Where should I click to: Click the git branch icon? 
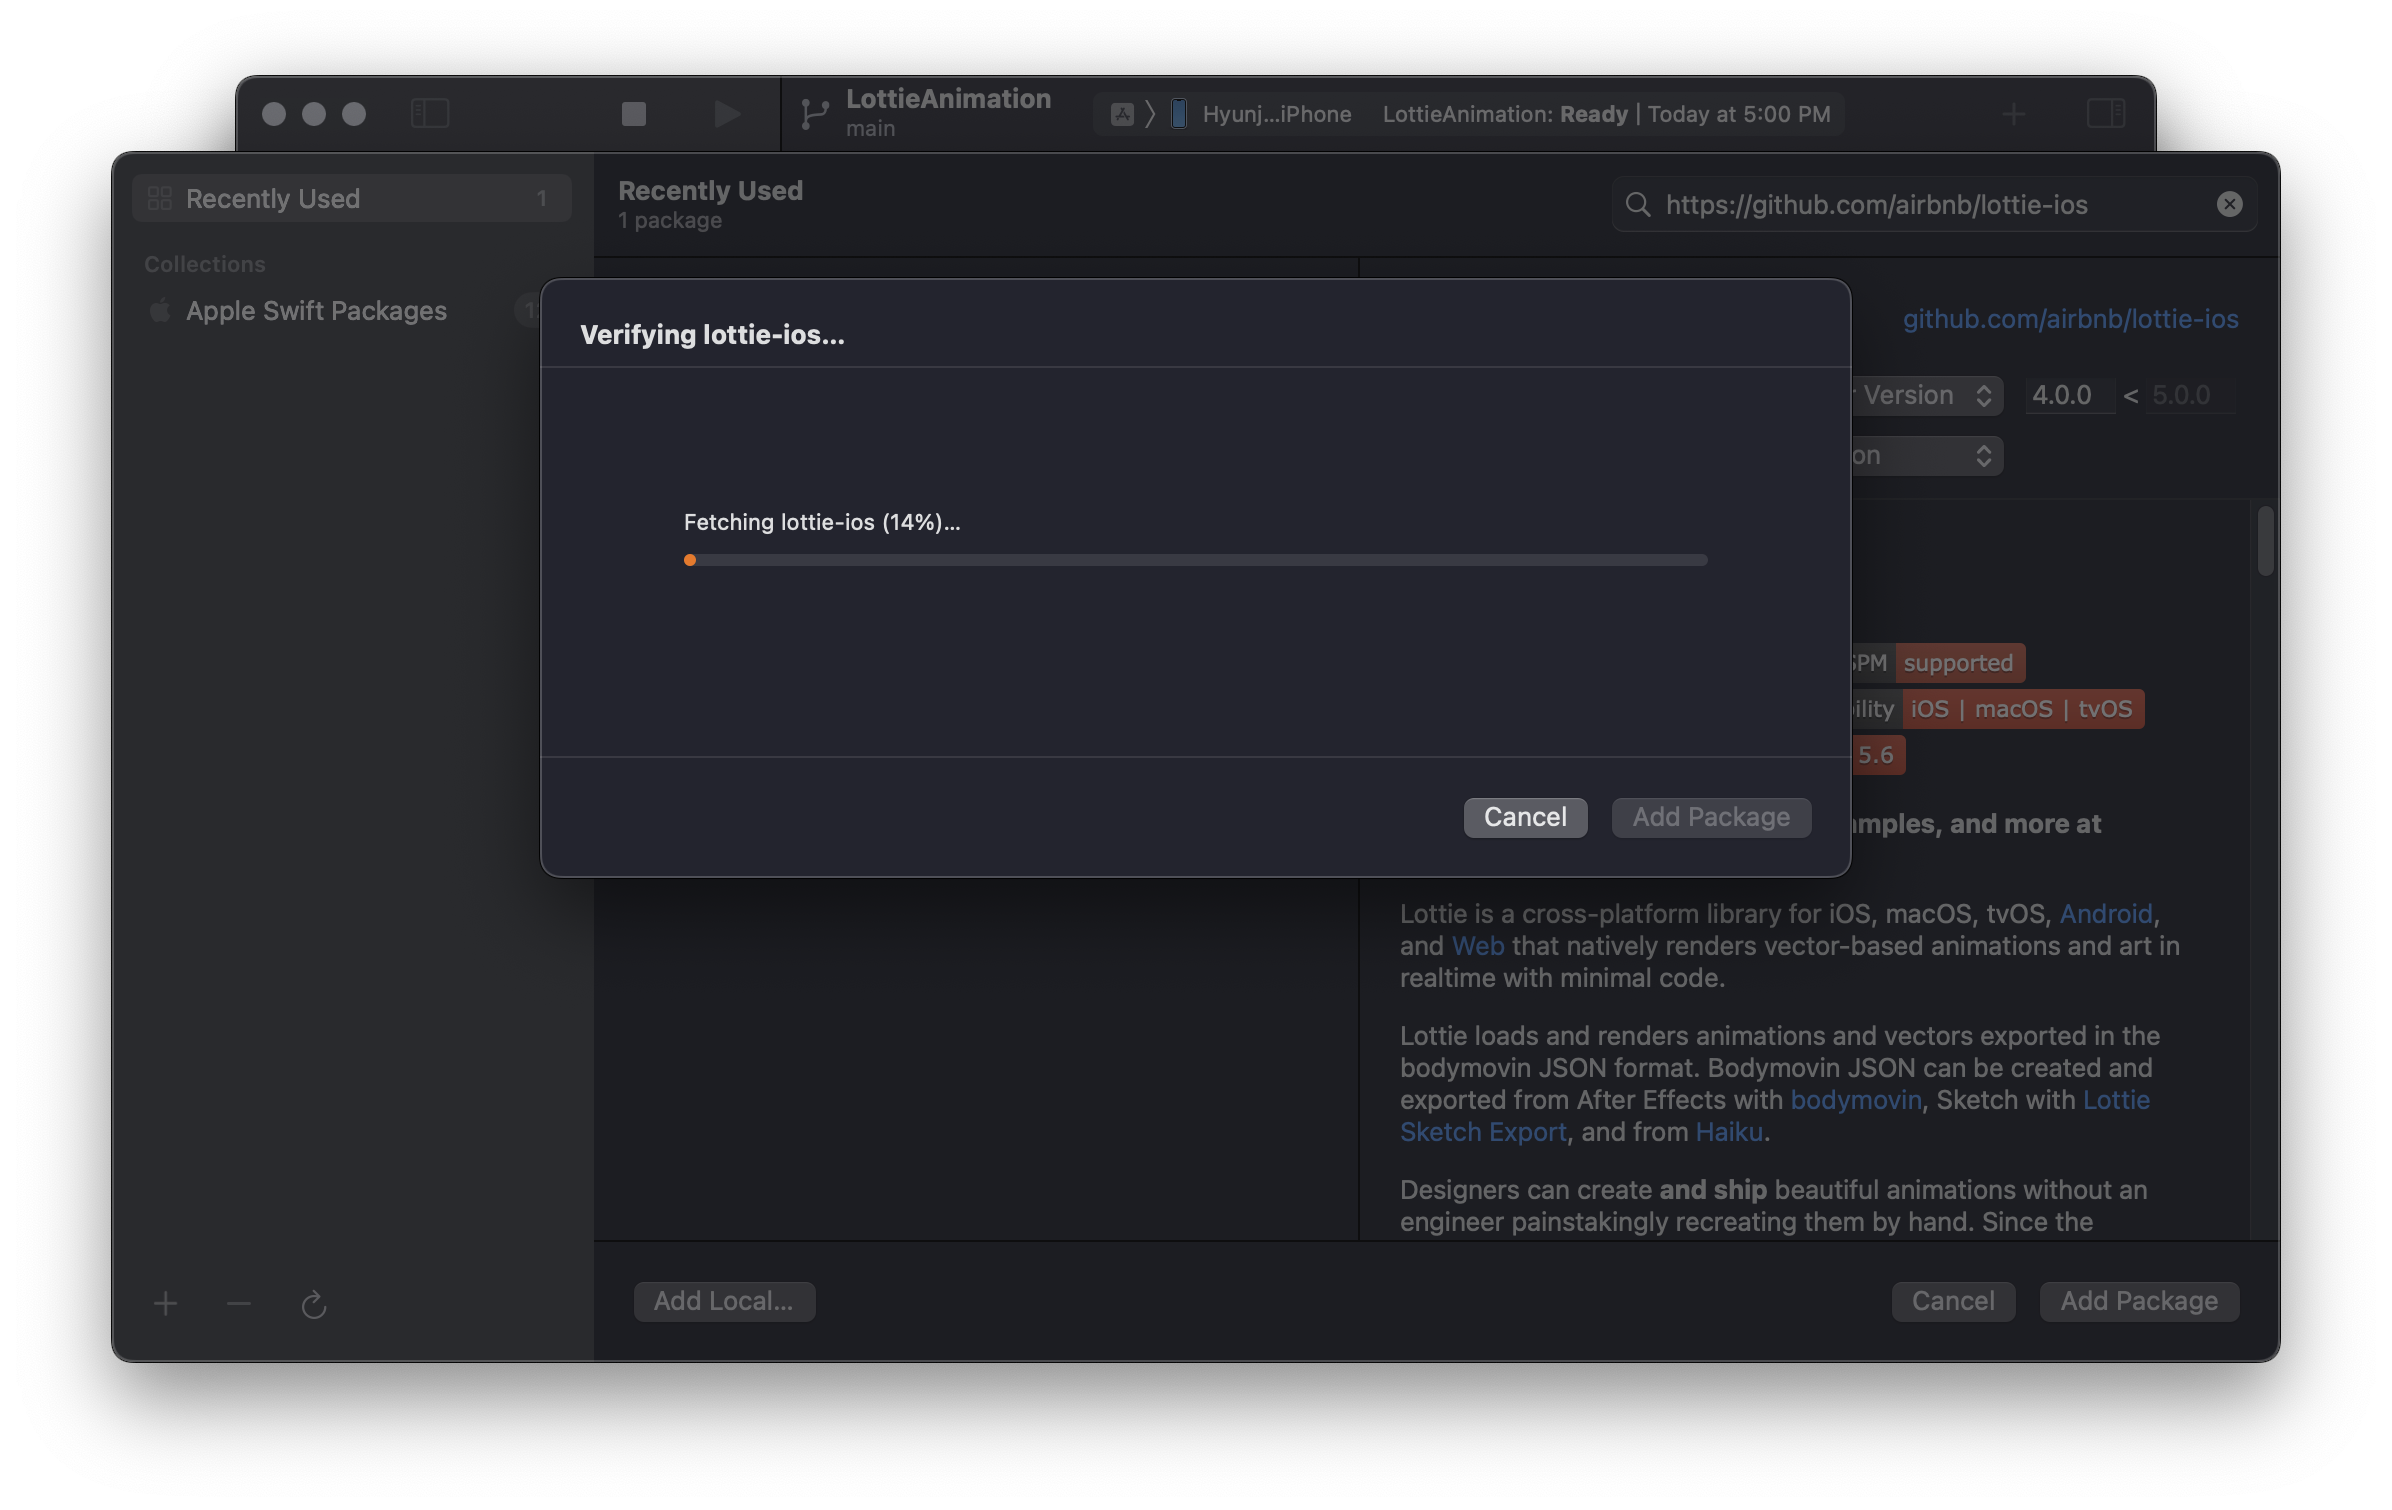pos(814,114)
